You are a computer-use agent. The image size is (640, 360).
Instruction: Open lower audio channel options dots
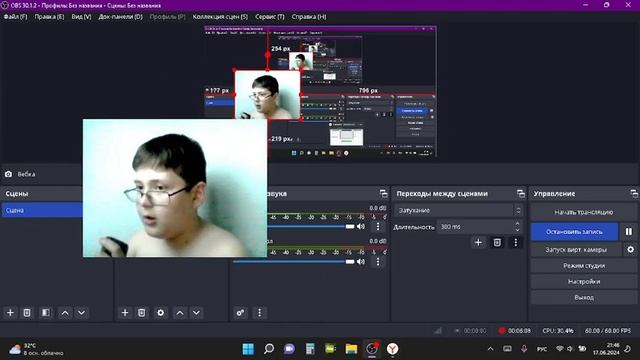378,262
